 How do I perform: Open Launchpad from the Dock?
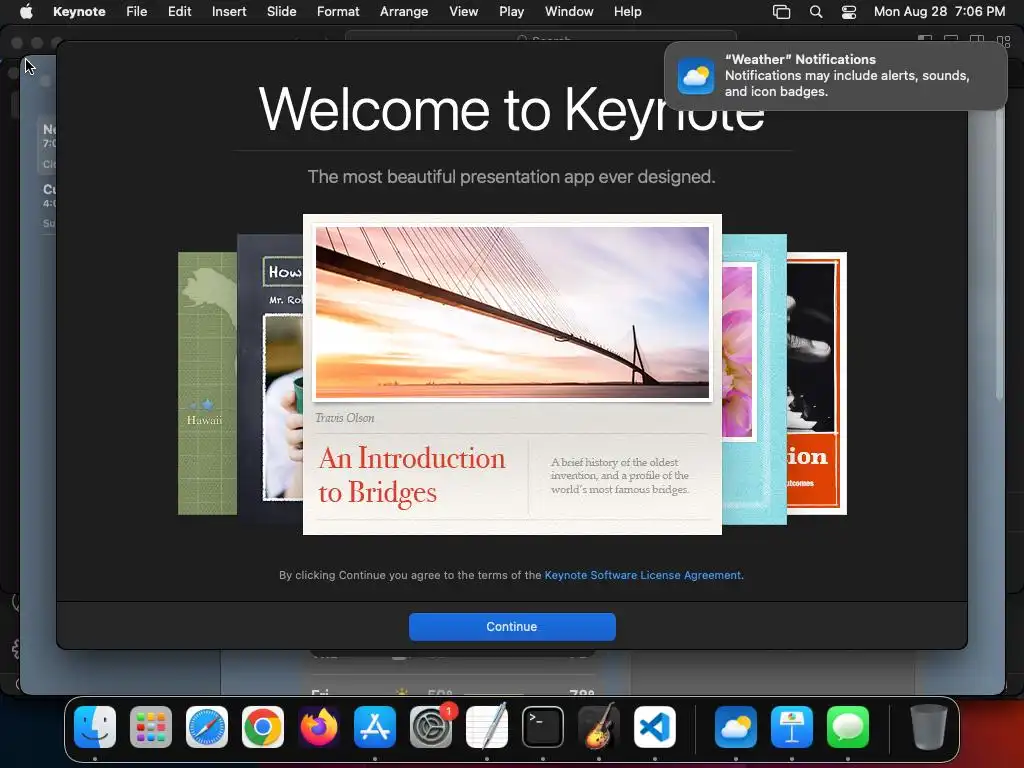151,727
